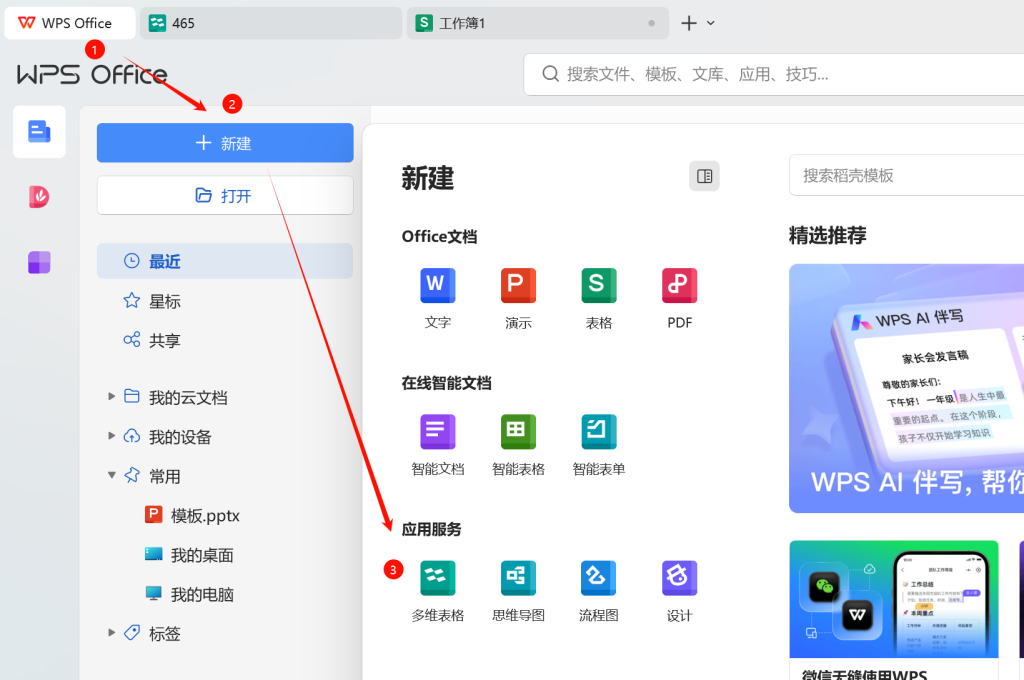Create a new PDF document
Screen dimensions: 1024x680
[x=679, y=298]
